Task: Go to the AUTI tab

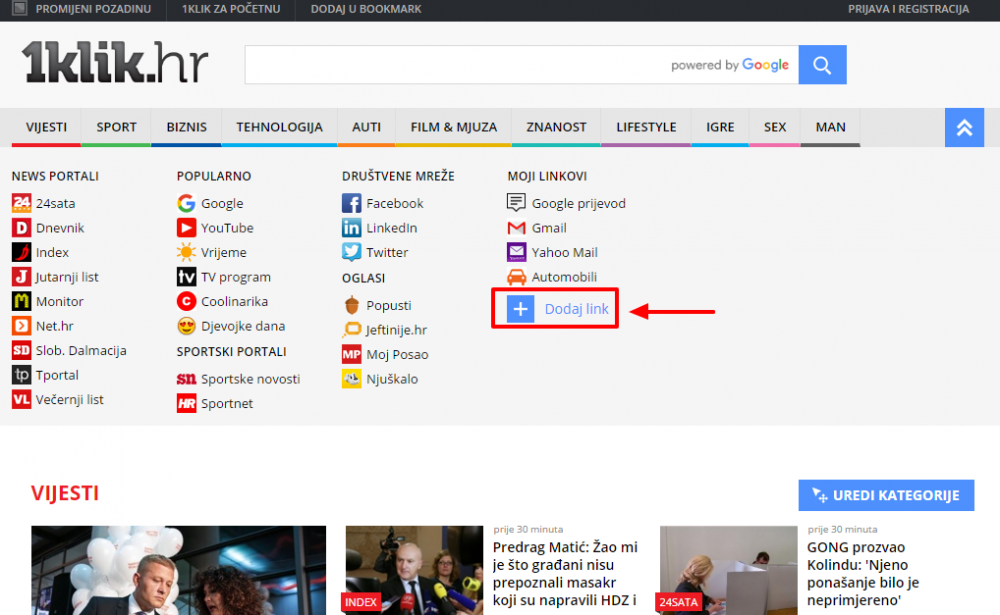Action: tap(366, 128)
